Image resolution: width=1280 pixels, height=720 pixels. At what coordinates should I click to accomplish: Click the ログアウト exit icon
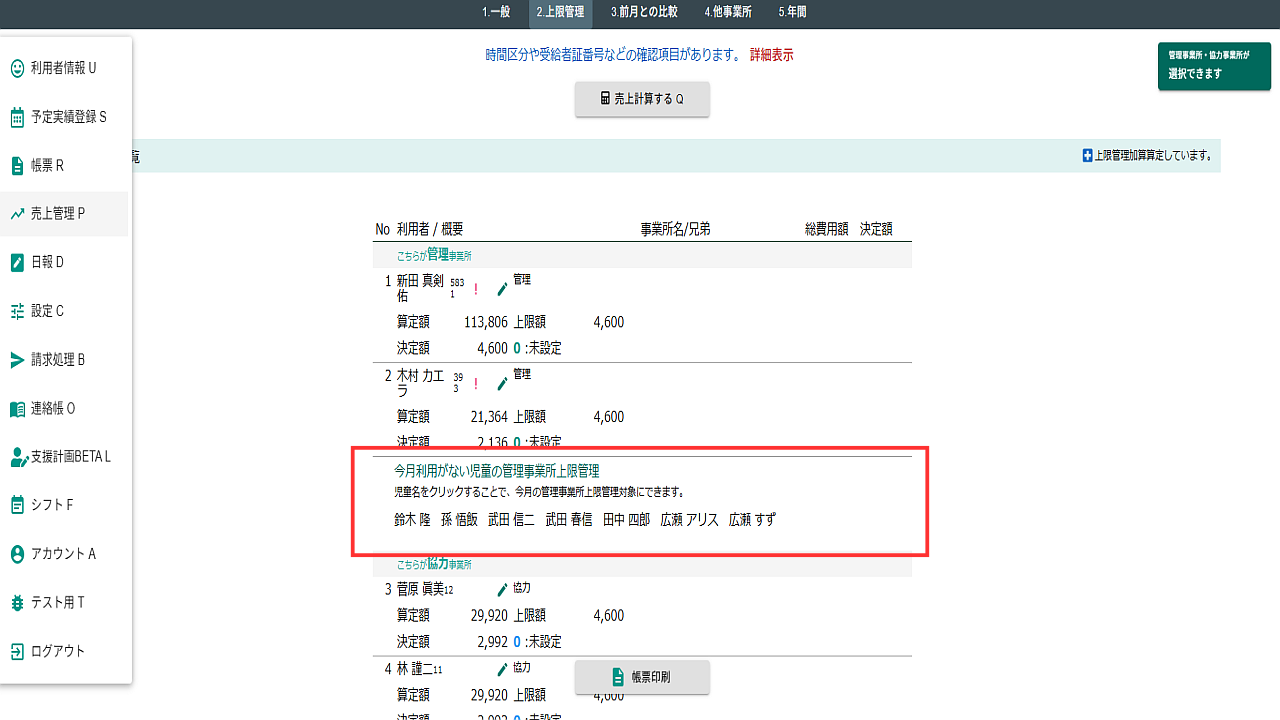17,651
